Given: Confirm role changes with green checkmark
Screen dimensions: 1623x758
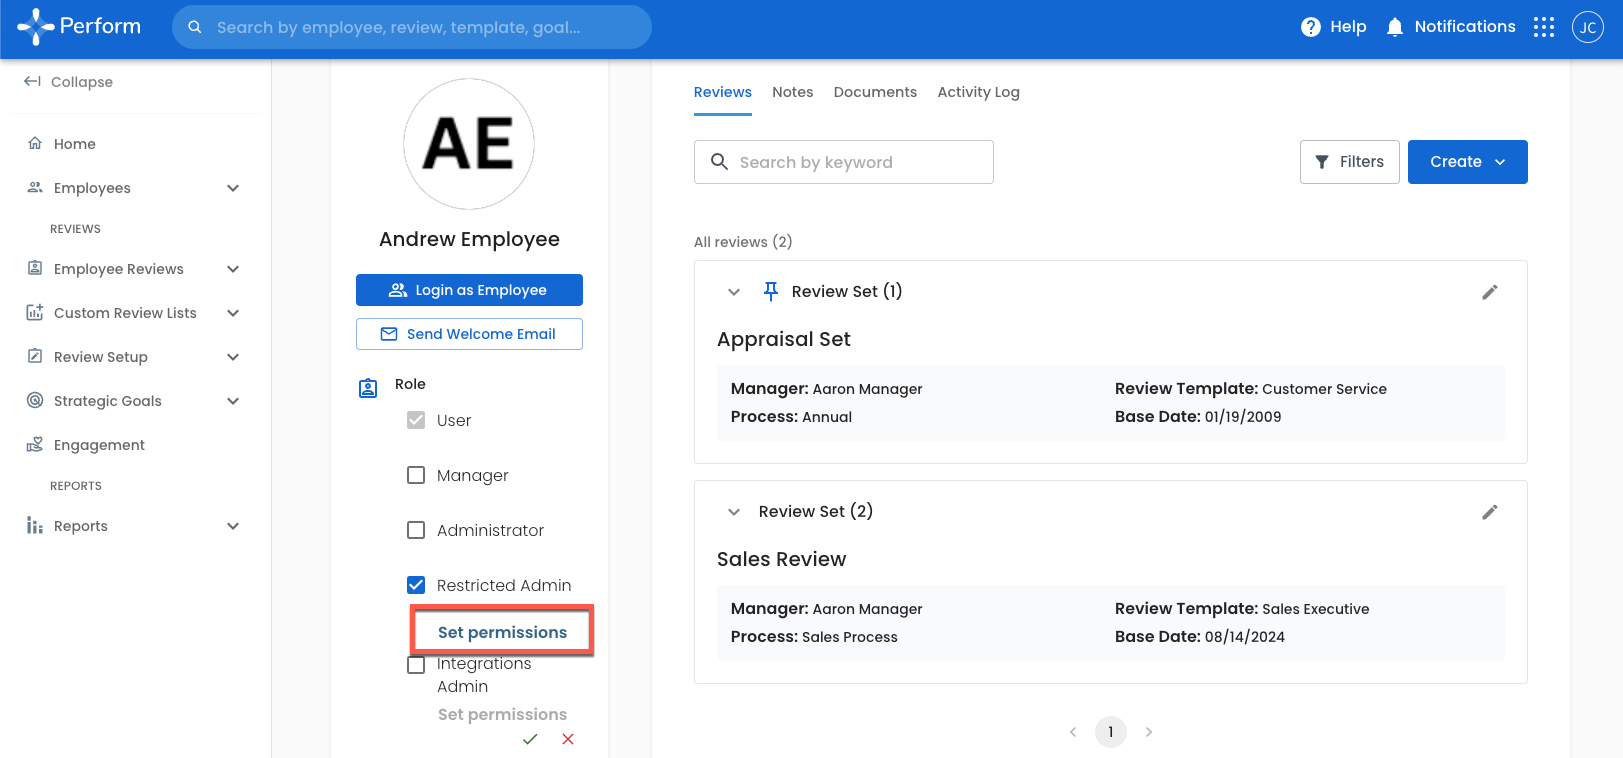Looking at the screenshot, I should (530, 739).
